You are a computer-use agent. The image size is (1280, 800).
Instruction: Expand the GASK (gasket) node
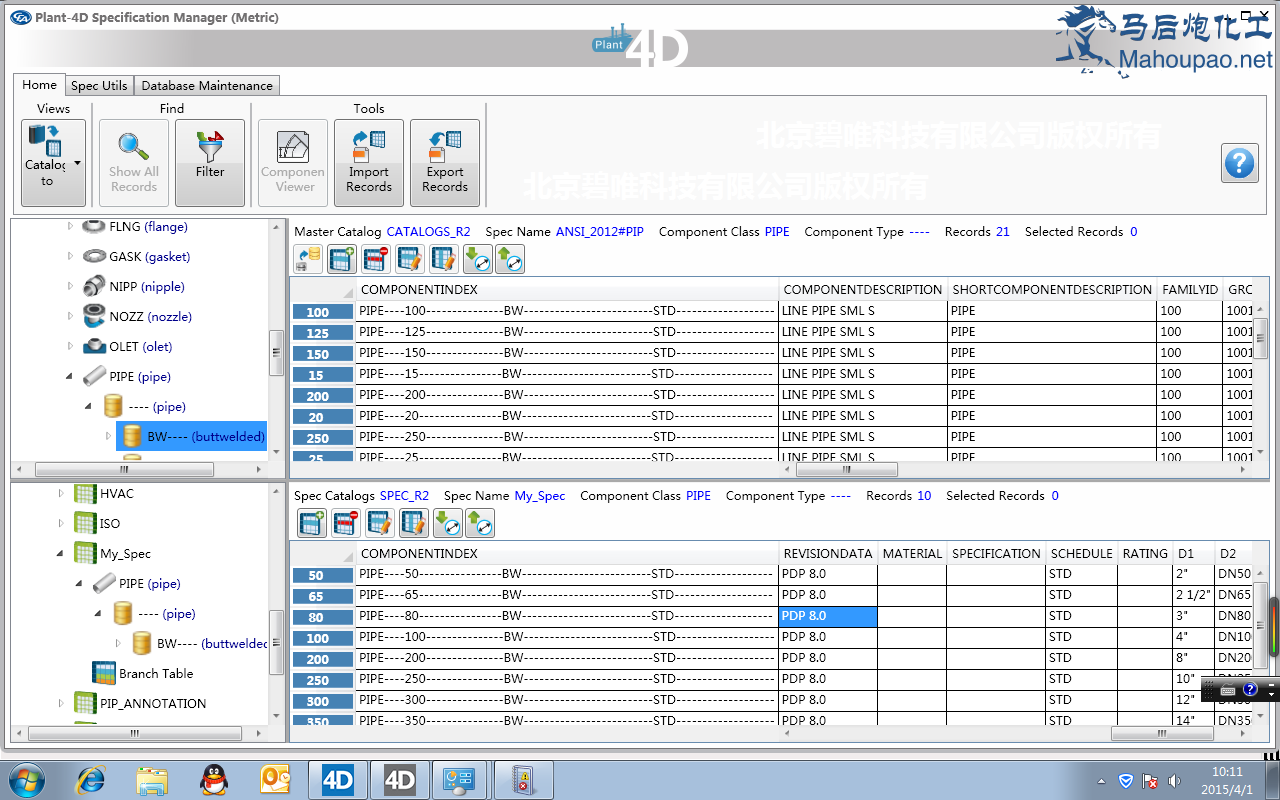[x=70, y=257]
